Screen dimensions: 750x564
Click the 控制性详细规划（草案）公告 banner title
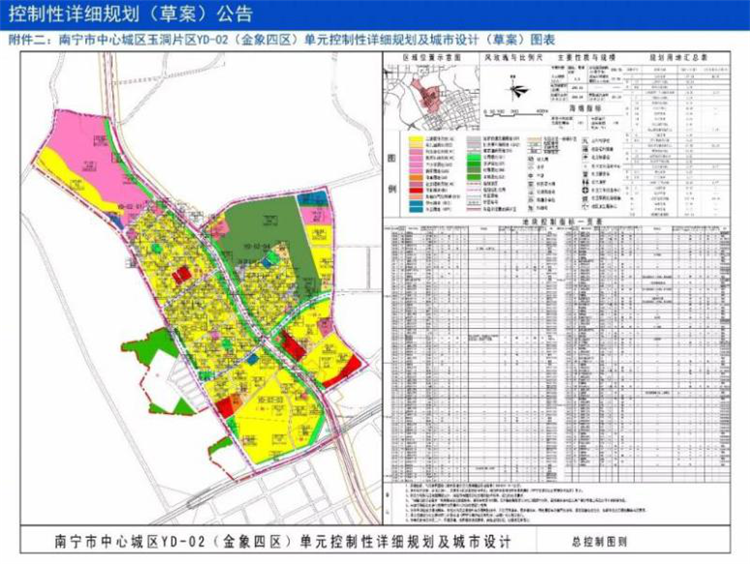pyautogui.click(x=131, y=14)
